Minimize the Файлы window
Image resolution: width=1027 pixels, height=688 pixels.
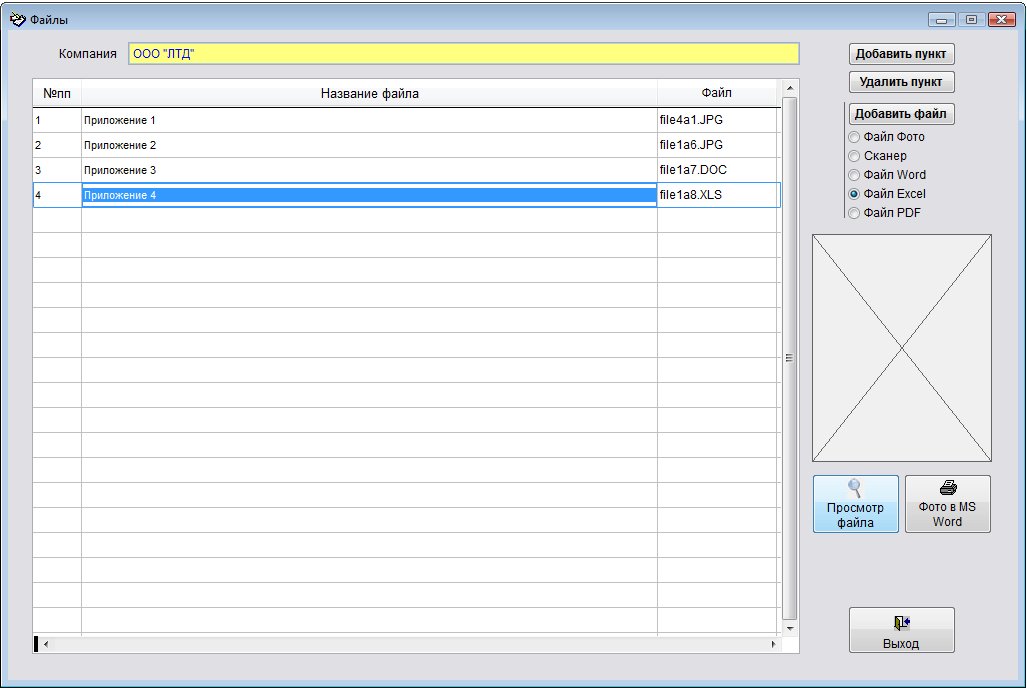click(941, 20)
